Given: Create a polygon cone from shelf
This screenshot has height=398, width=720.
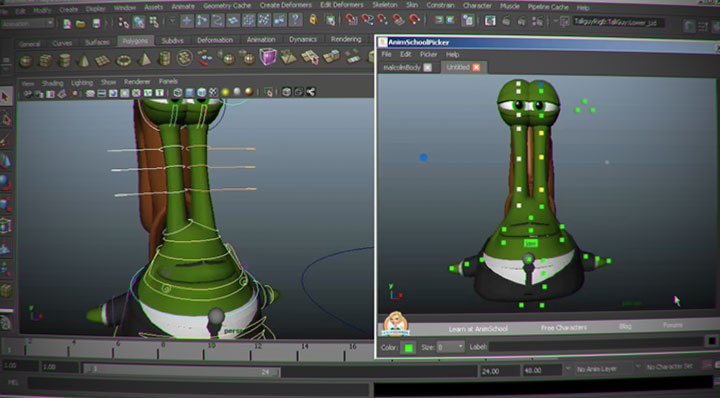Looking at the screenshot, I should [x=84, y=60].
